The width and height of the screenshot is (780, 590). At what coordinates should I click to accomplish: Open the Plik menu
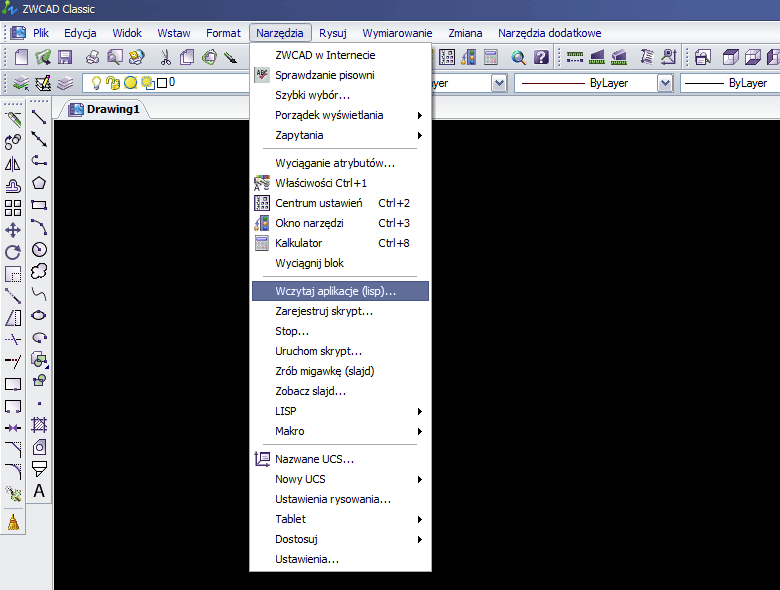[x=41, y=33]
